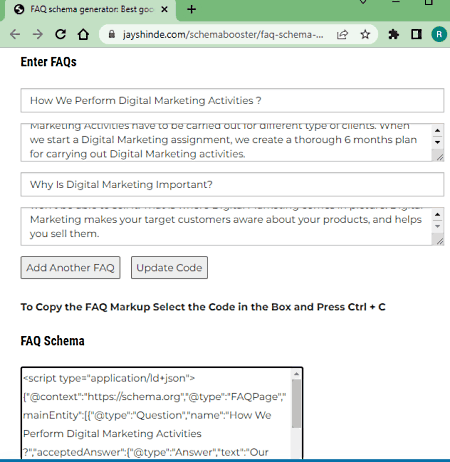Grab resize handle of second answer textarea
450x462 pixels.
[440, 241]
